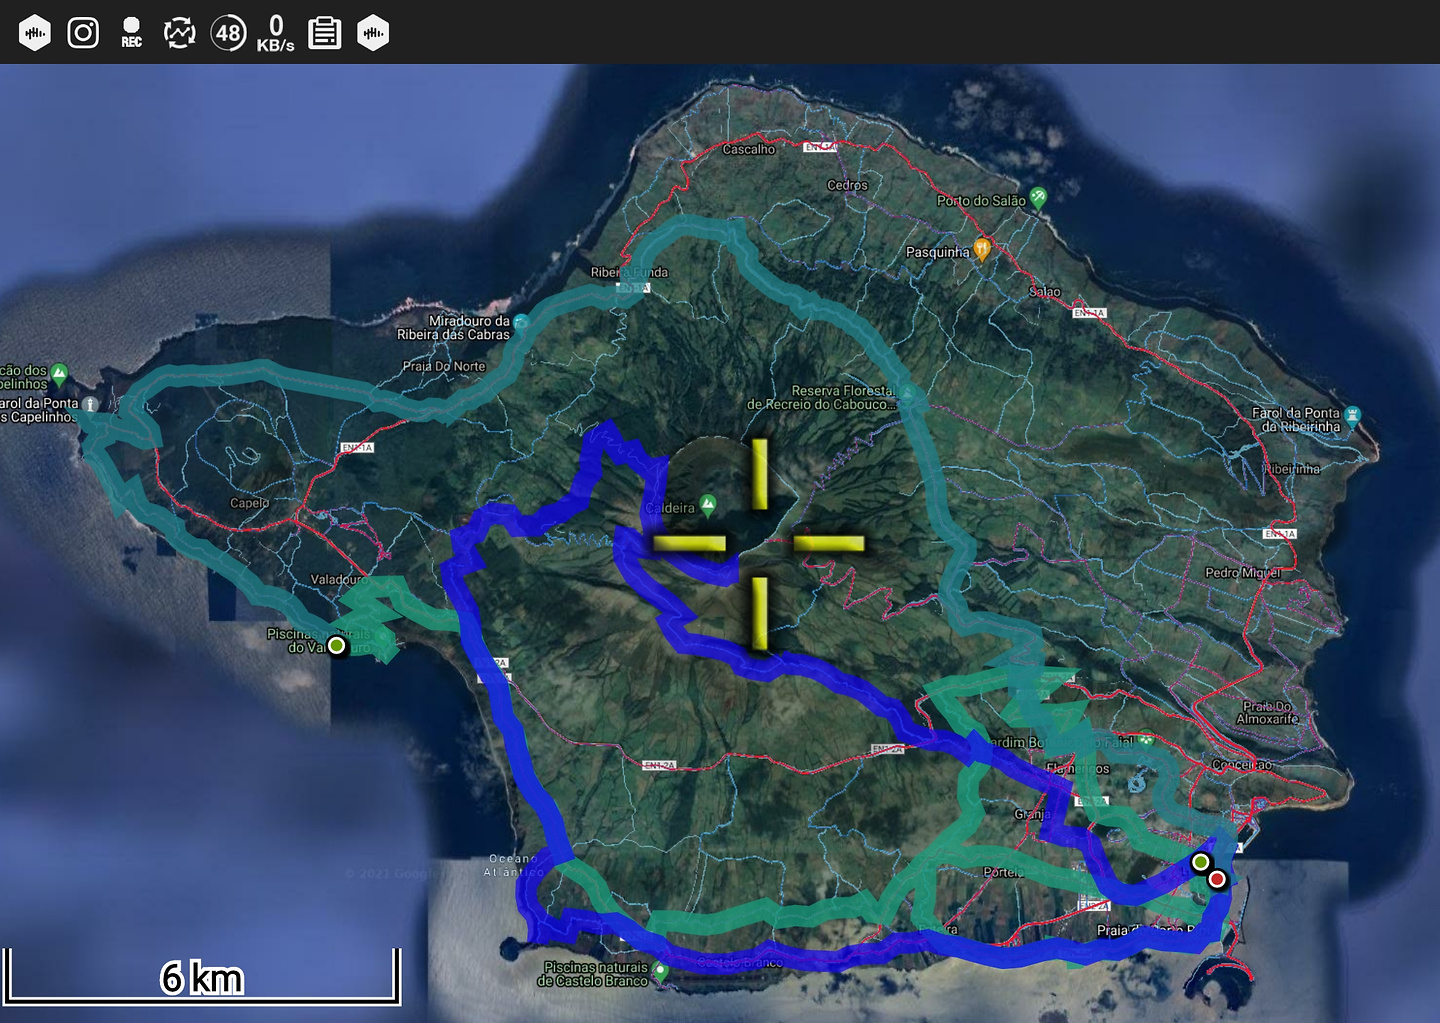Click the telemetry sync refresh icon

[178, 31]
